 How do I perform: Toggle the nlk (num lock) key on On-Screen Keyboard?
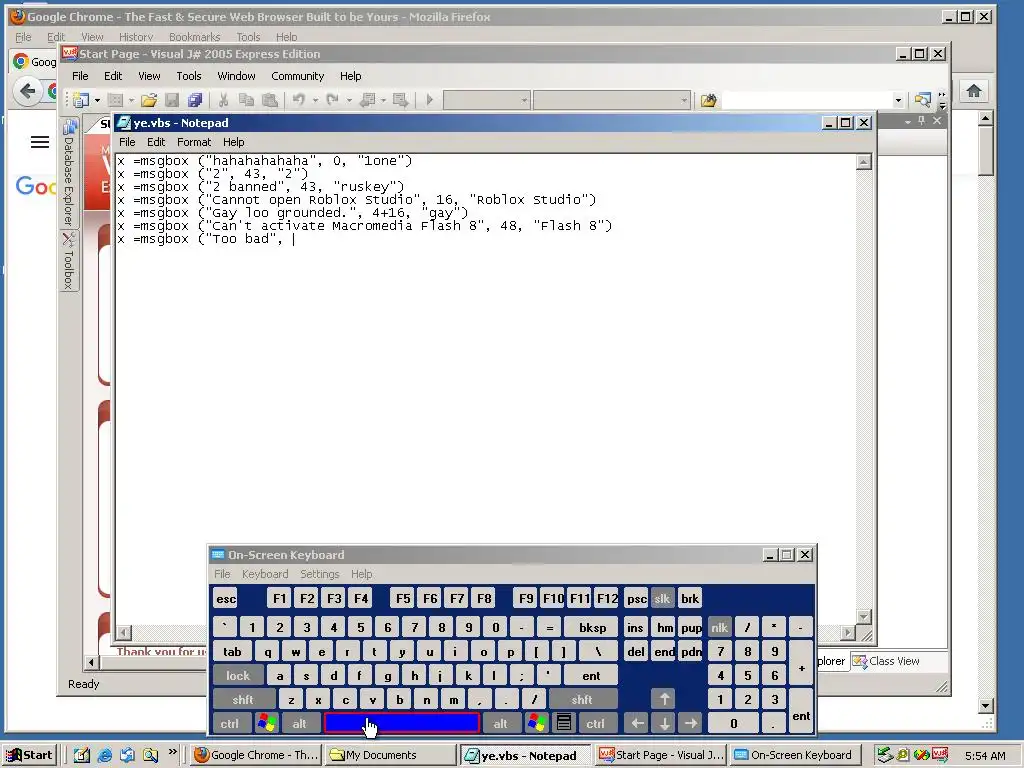(720, 628)
